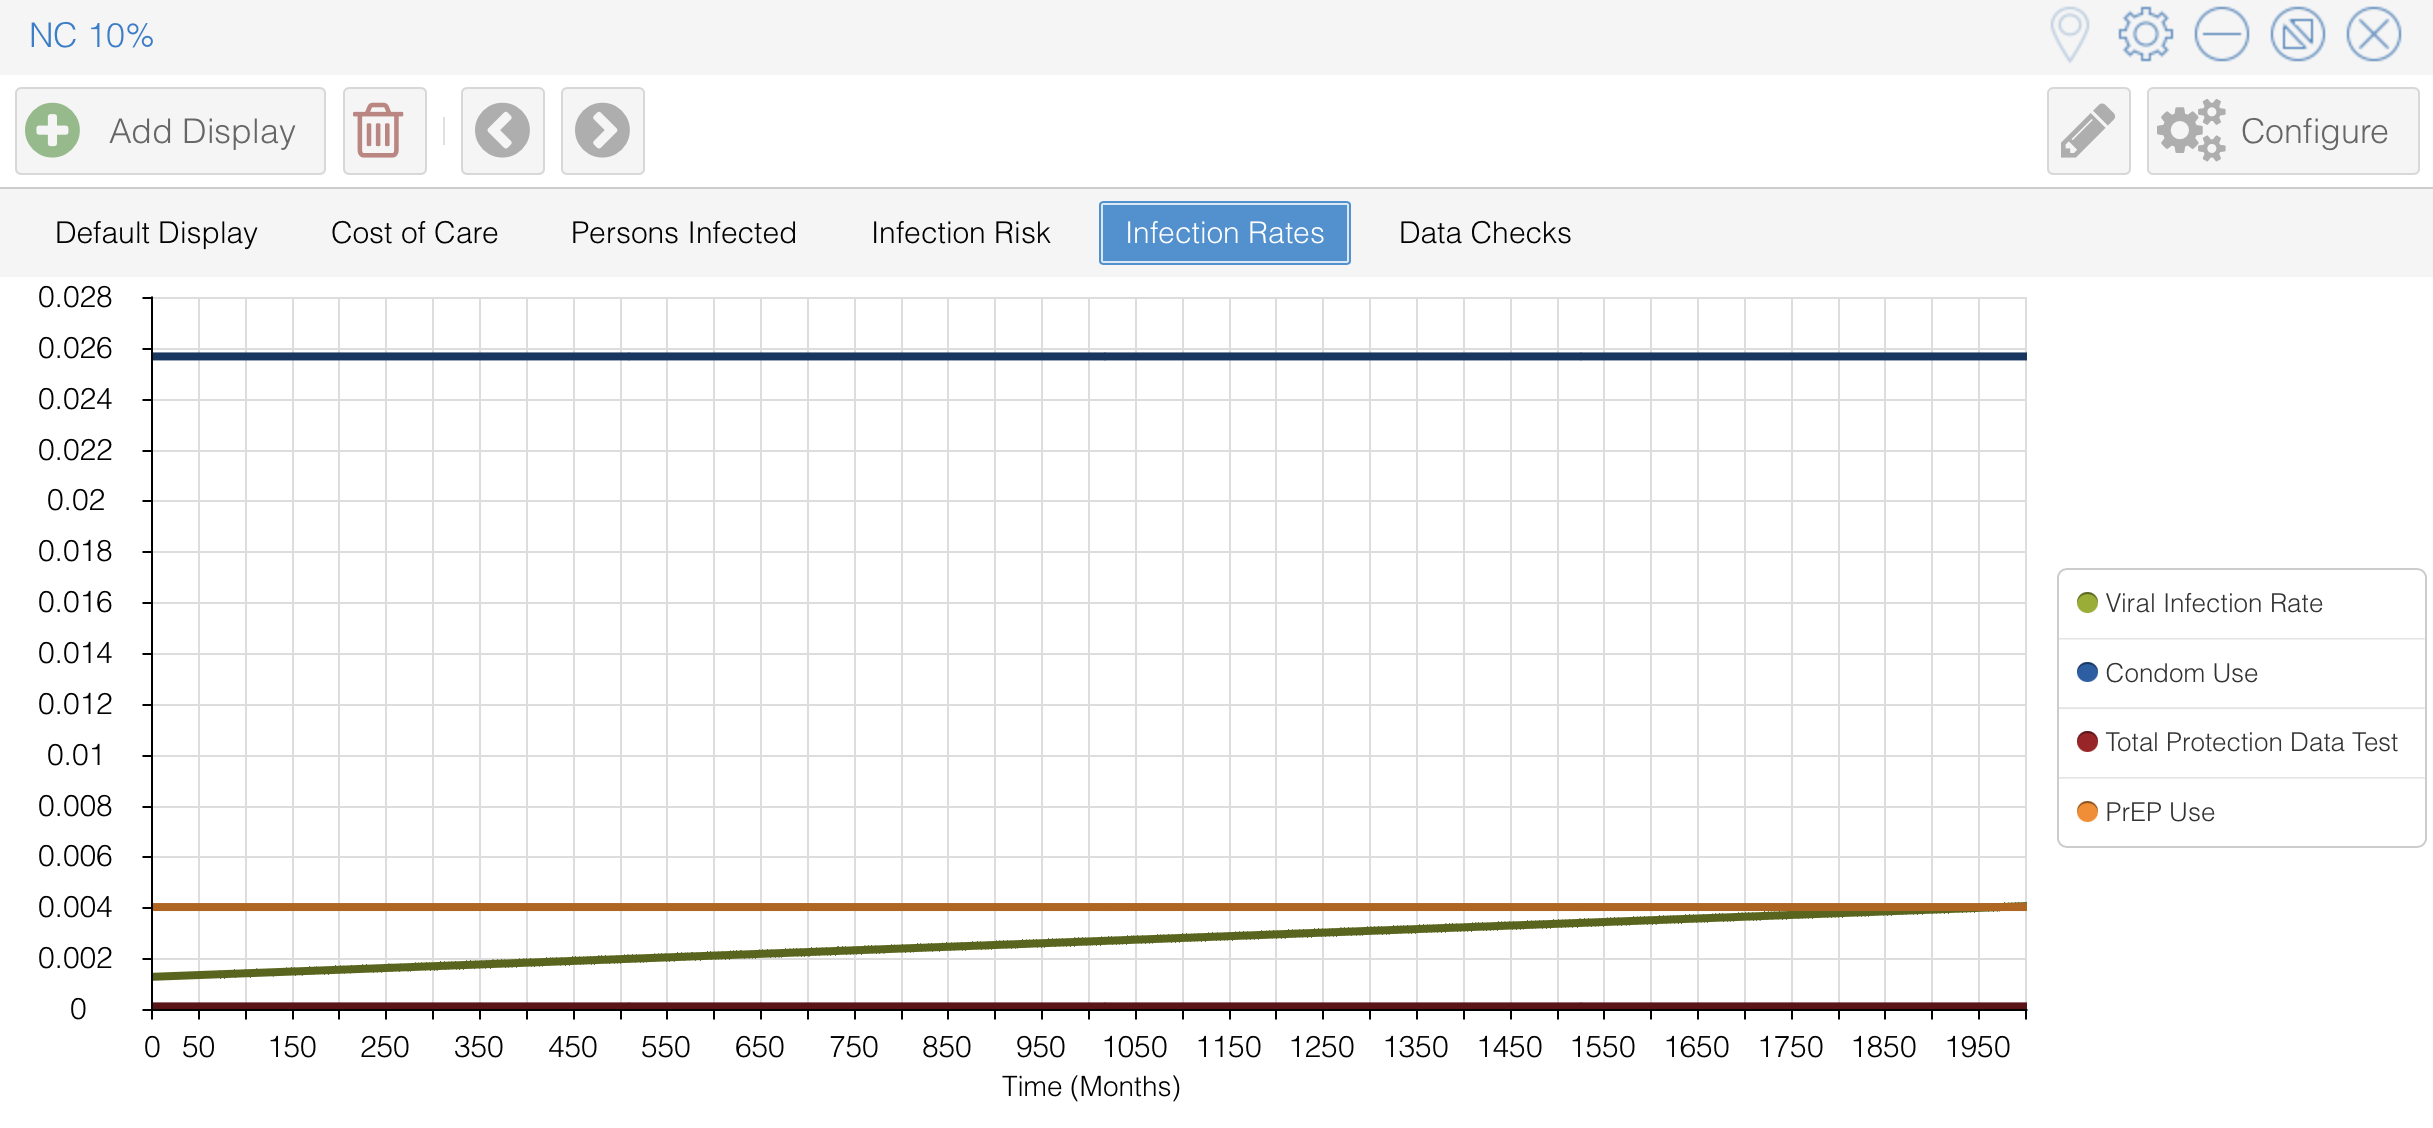2433x1128 pixels.
Task: Click the dark red Total Protection color dot
Action: (2086, 741)
